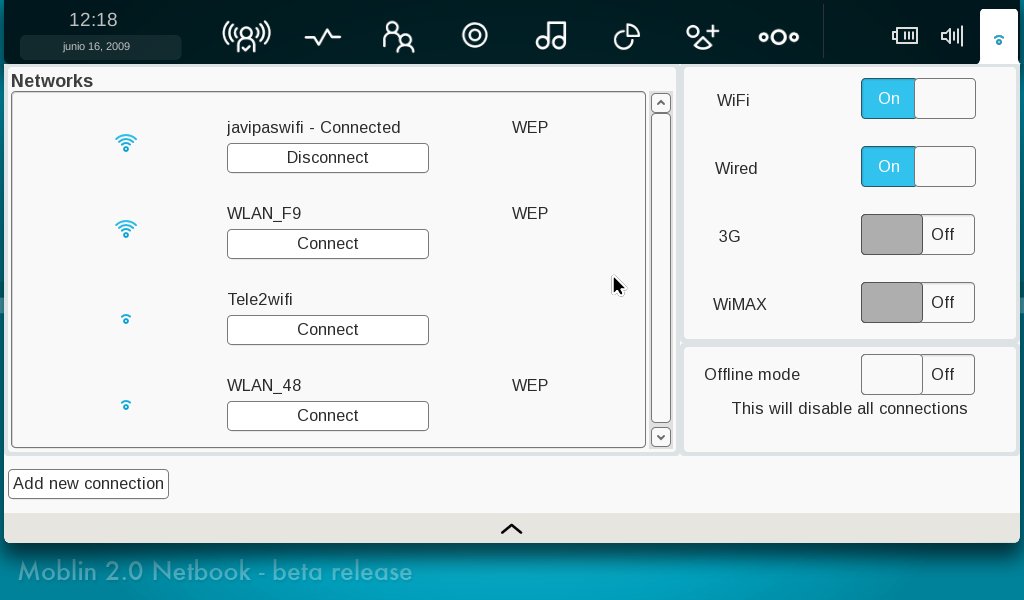Open the zones three-circles icon

coord(778,37)
